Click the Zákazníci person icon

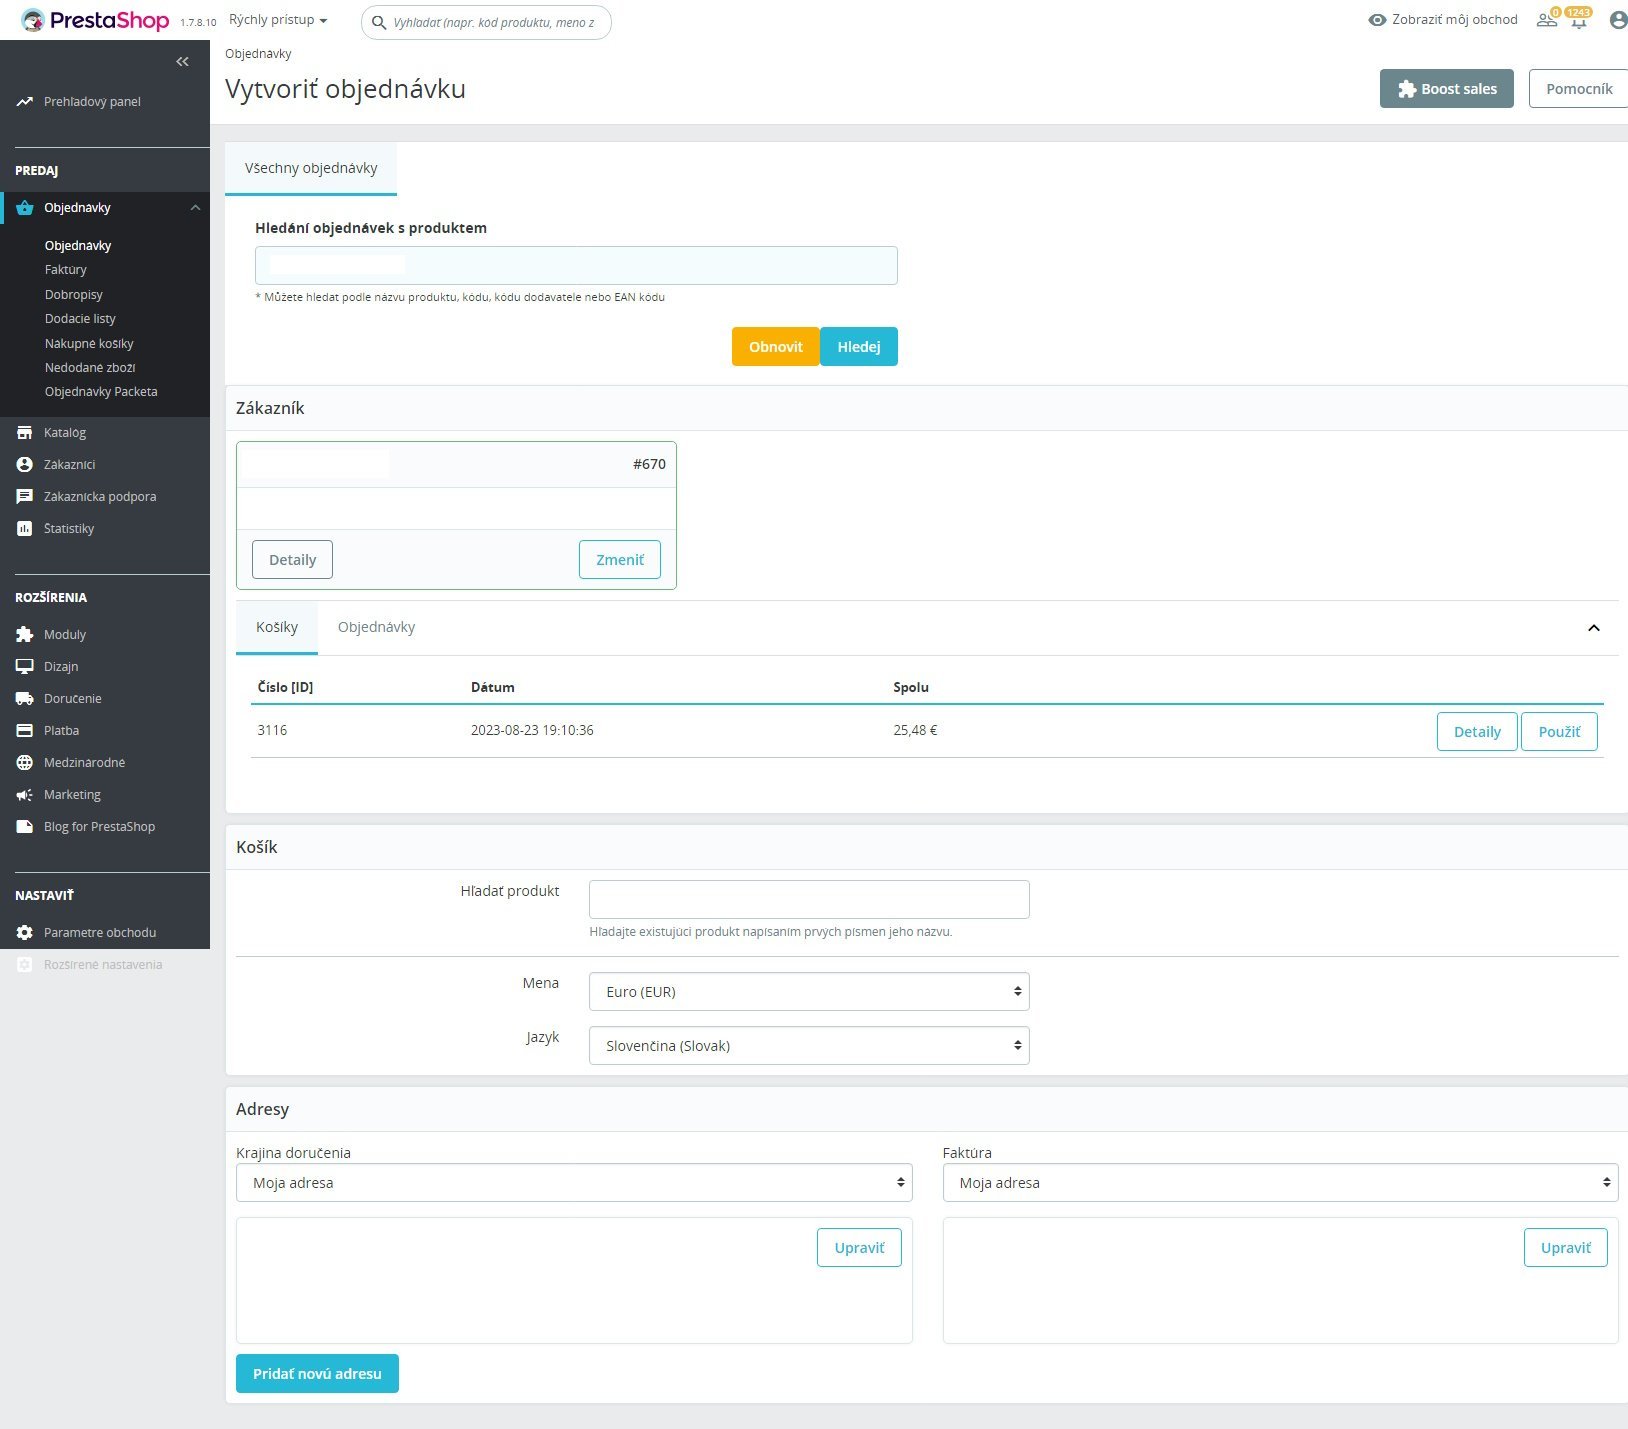(x=25, y=465)
